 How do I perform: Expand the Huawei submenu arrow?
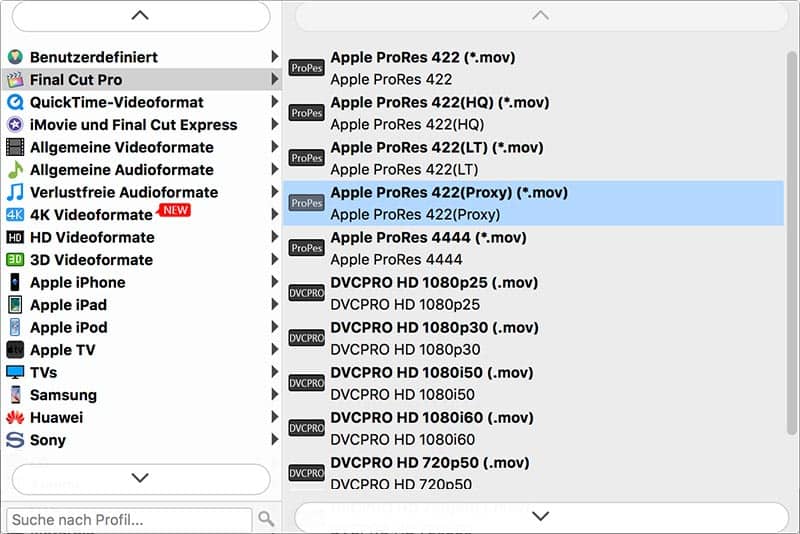click(274, 416)
